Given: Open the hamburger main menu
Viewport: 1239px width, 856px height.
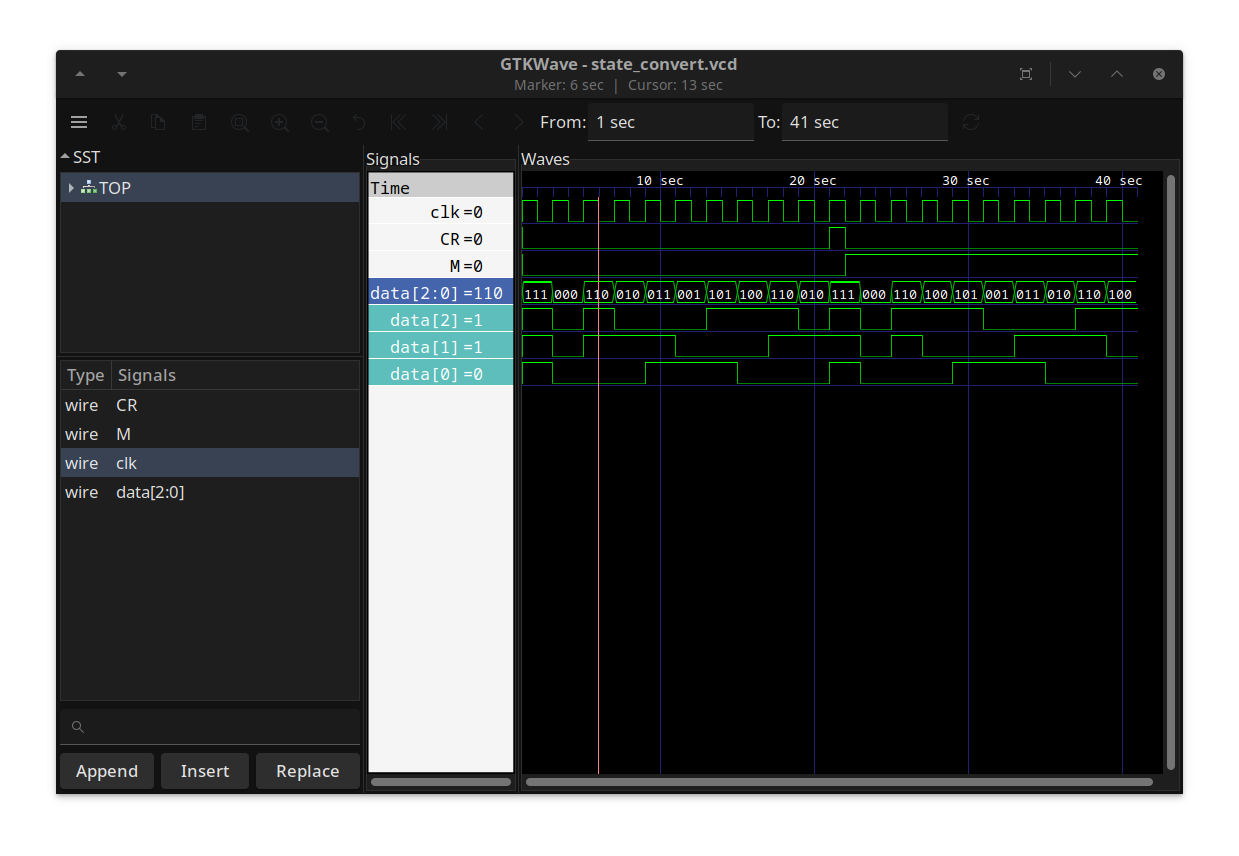Looking at the screenshot, I should (x=79, y=122).
